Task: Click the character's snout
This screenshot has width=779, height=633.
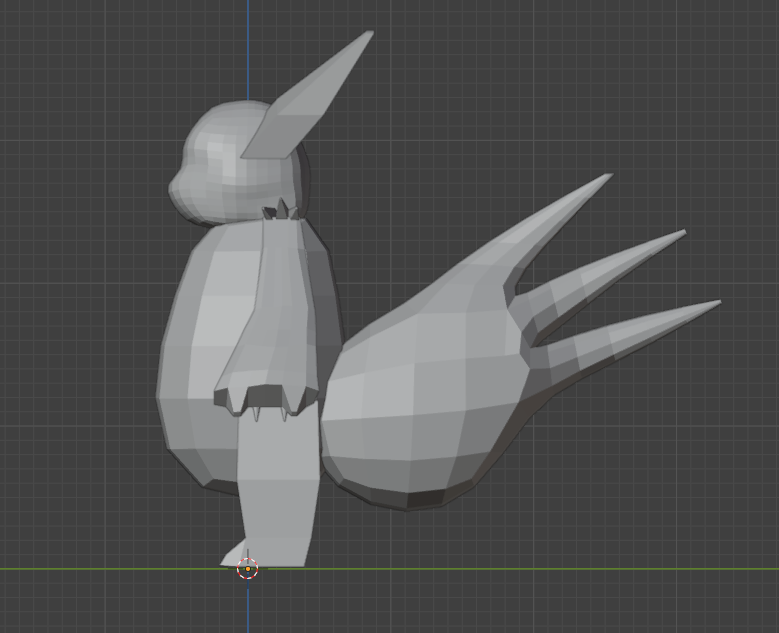Action: click(x=178, y=189)
